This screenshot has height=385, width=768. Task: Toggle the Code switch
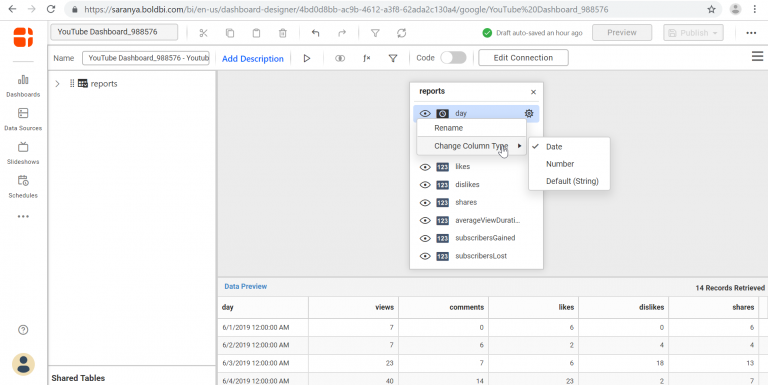point(453,58)
